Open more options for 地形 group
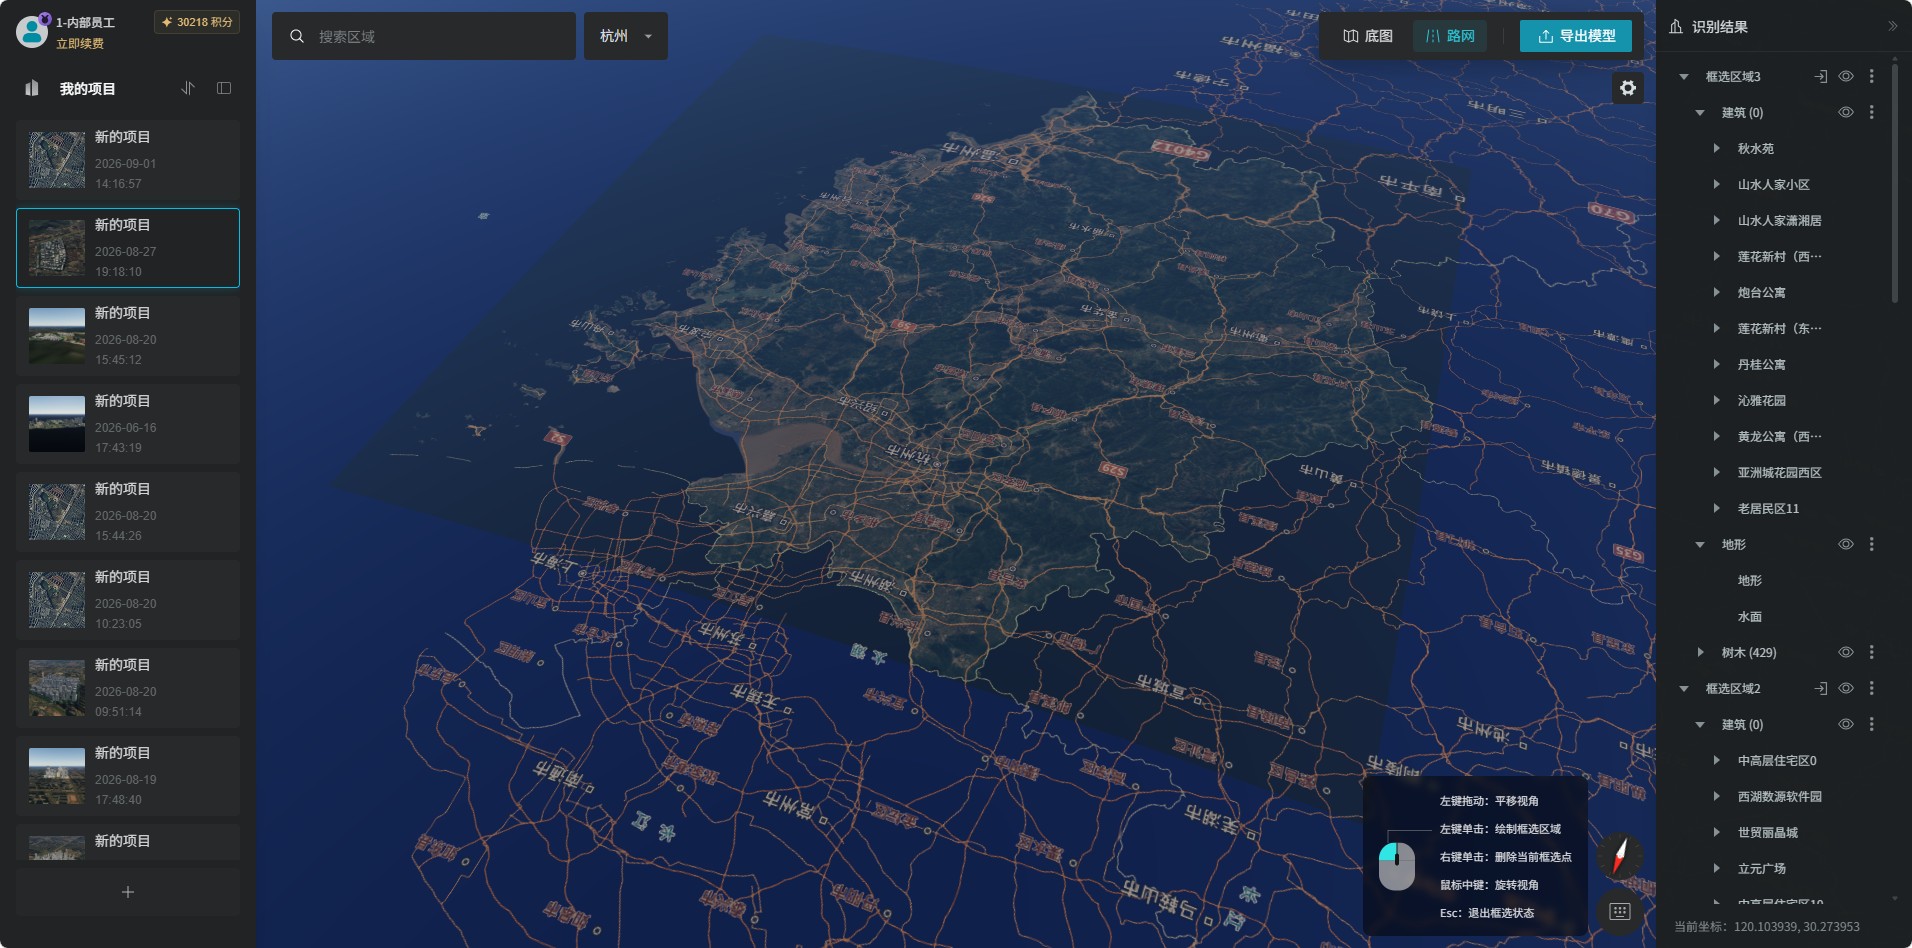This screenshot has height=948, width=1912. [1872, 544]
